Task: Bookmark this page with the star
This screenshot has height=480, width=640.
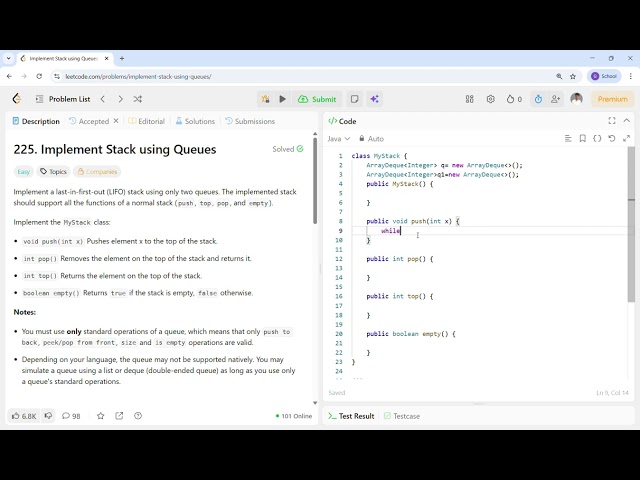Action: 573,76
